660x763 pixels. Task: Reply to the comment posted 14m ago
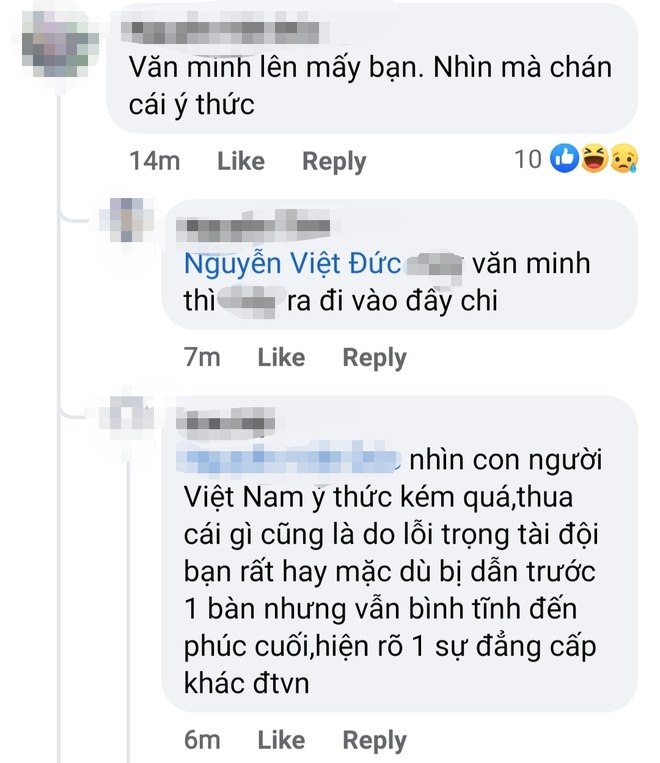334,162
